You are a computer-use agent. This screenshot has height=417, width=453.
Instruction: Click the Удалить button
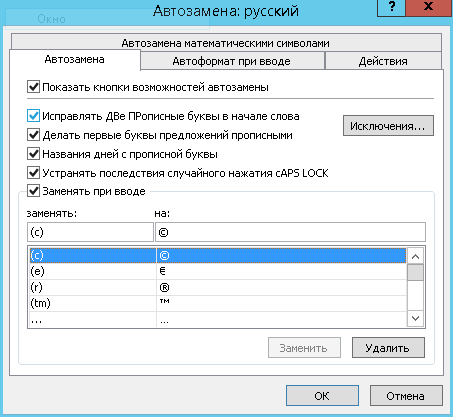388,348
